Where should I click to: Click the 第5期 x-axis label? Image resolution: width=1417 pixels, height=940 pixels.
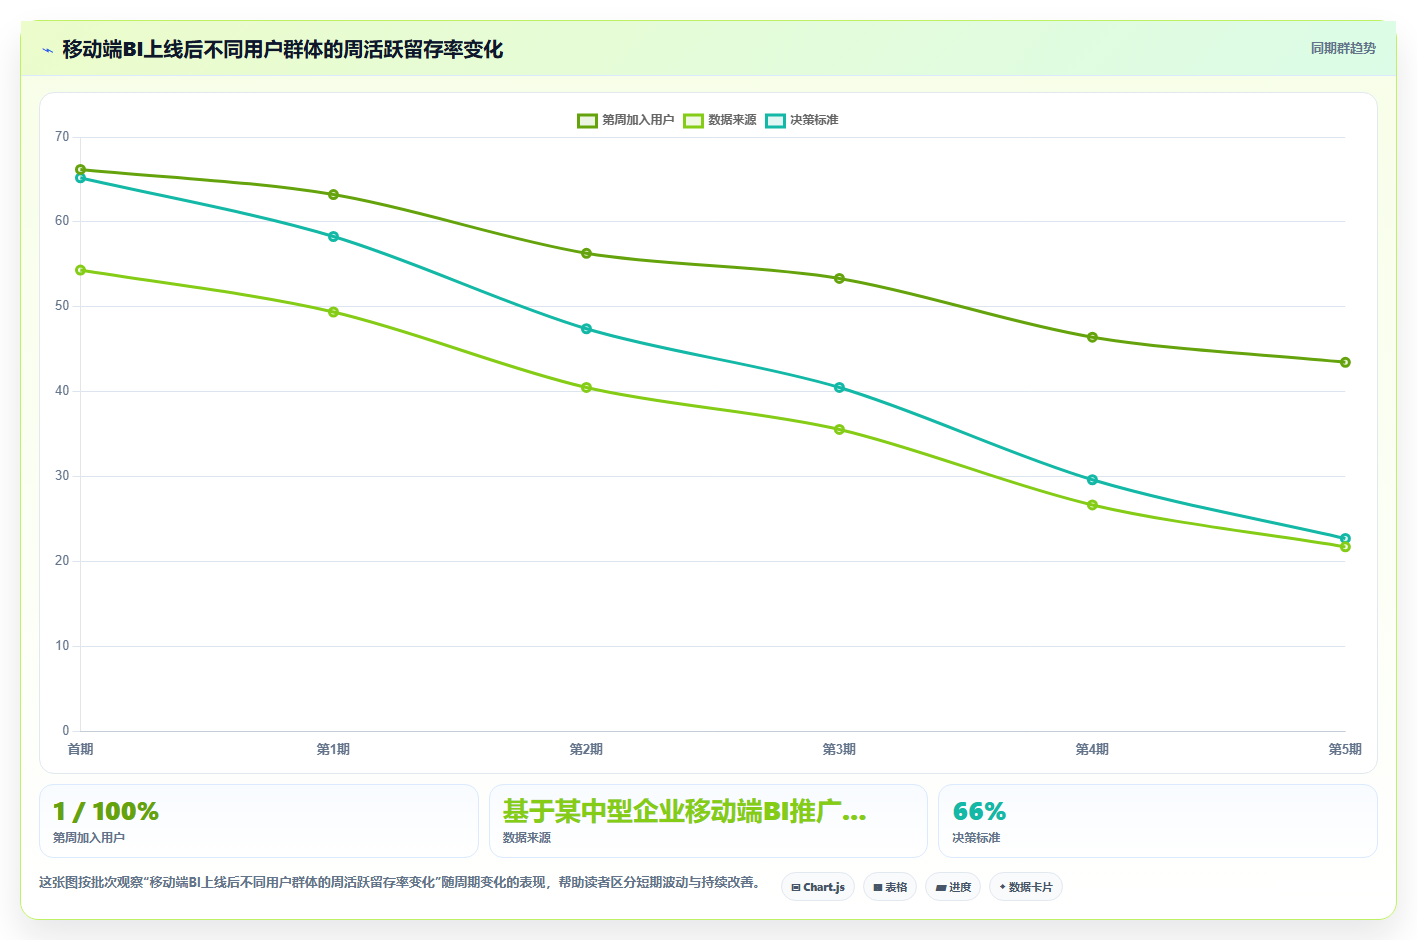point(1345,749)
